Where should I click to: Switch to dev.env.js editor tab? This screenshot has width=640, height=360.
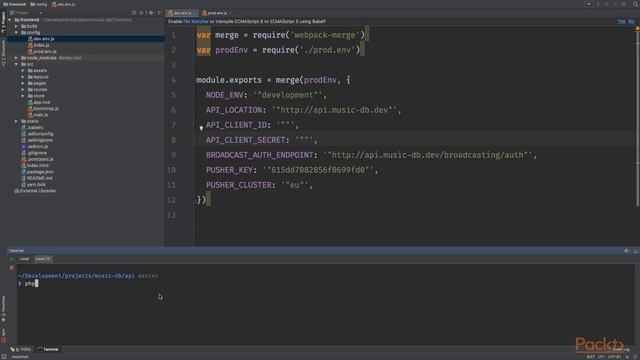pos(182,13)
